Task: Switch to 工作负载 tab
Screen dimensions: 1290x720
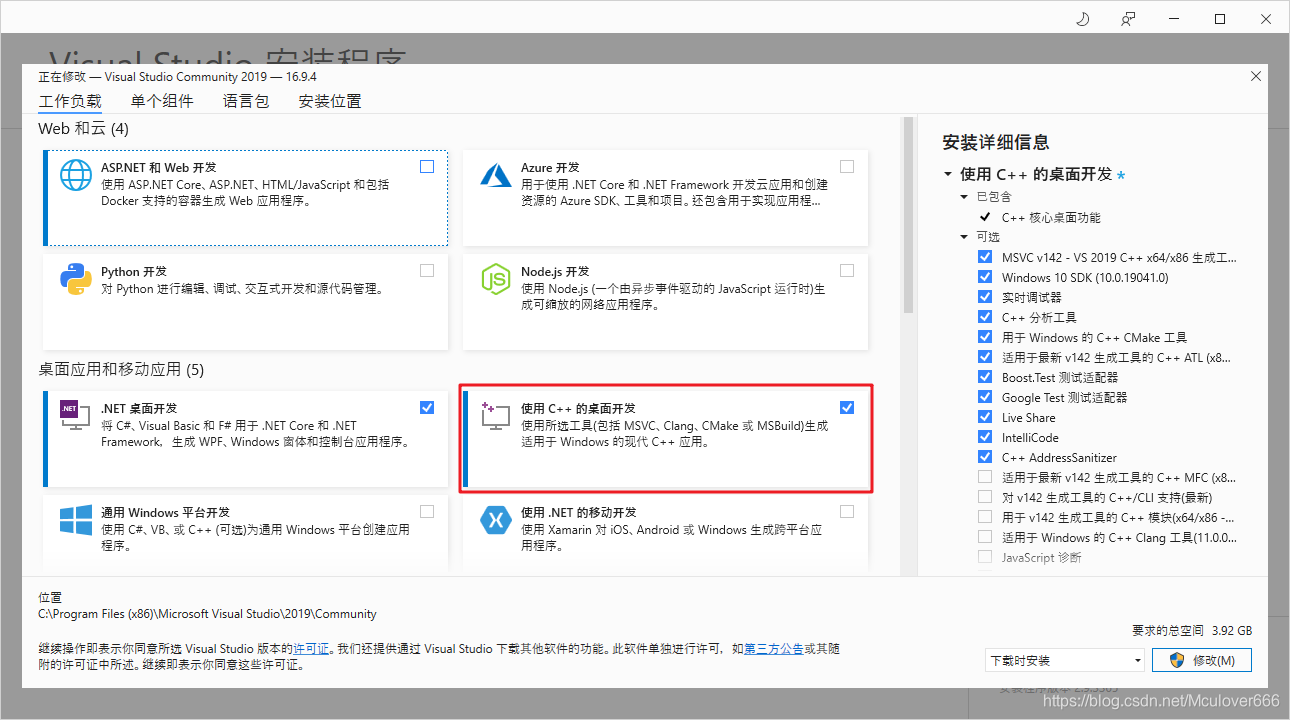Action: coord(70,101)
